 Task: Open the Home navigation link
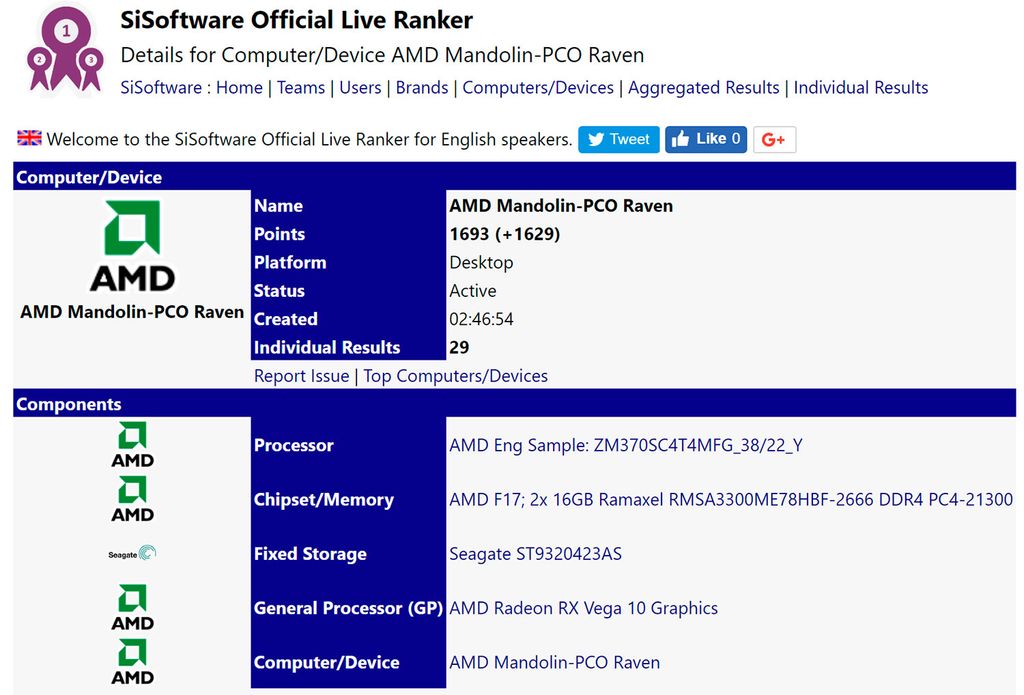point(239,87)
